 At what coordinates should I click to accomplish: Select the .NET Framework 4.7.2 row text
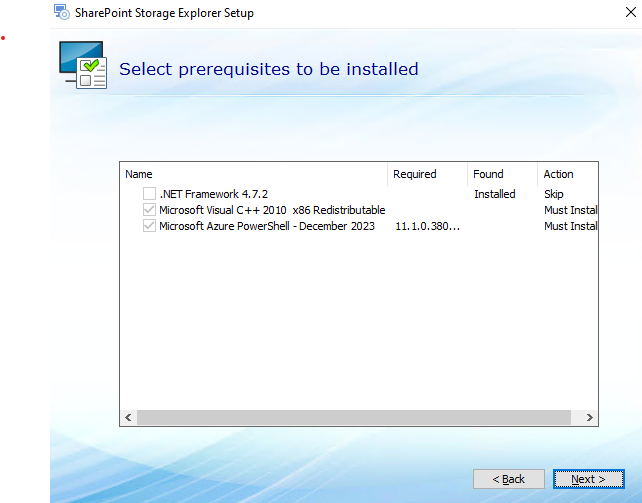click(214, 194)
